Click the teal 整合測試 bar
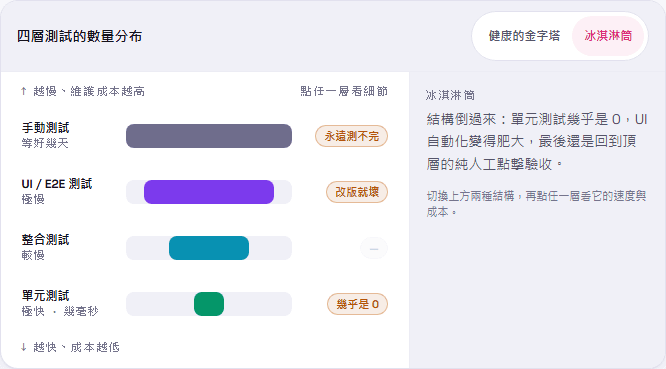 pos(209,248)
